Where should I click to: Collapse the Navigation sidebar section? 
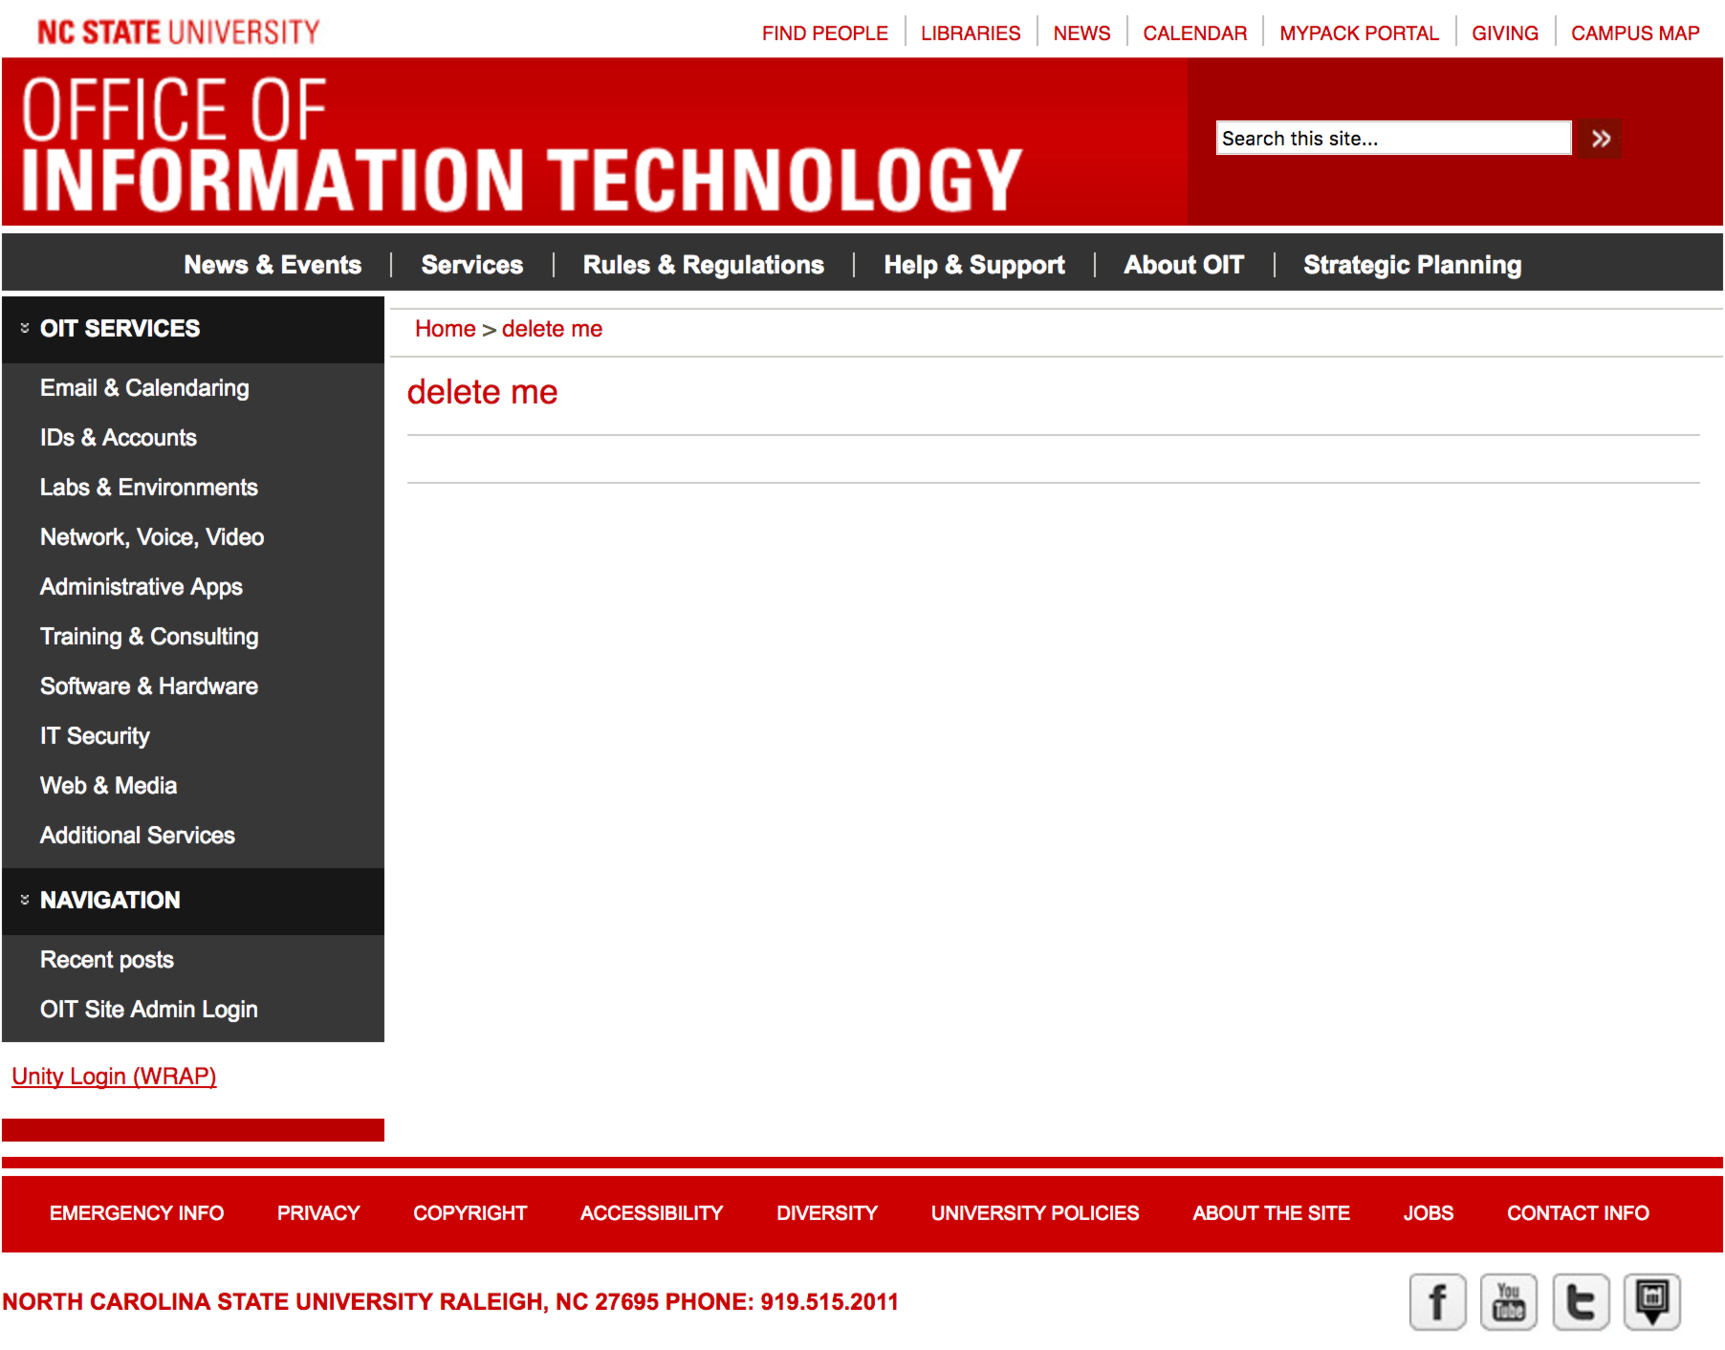(x=25, y=900)
